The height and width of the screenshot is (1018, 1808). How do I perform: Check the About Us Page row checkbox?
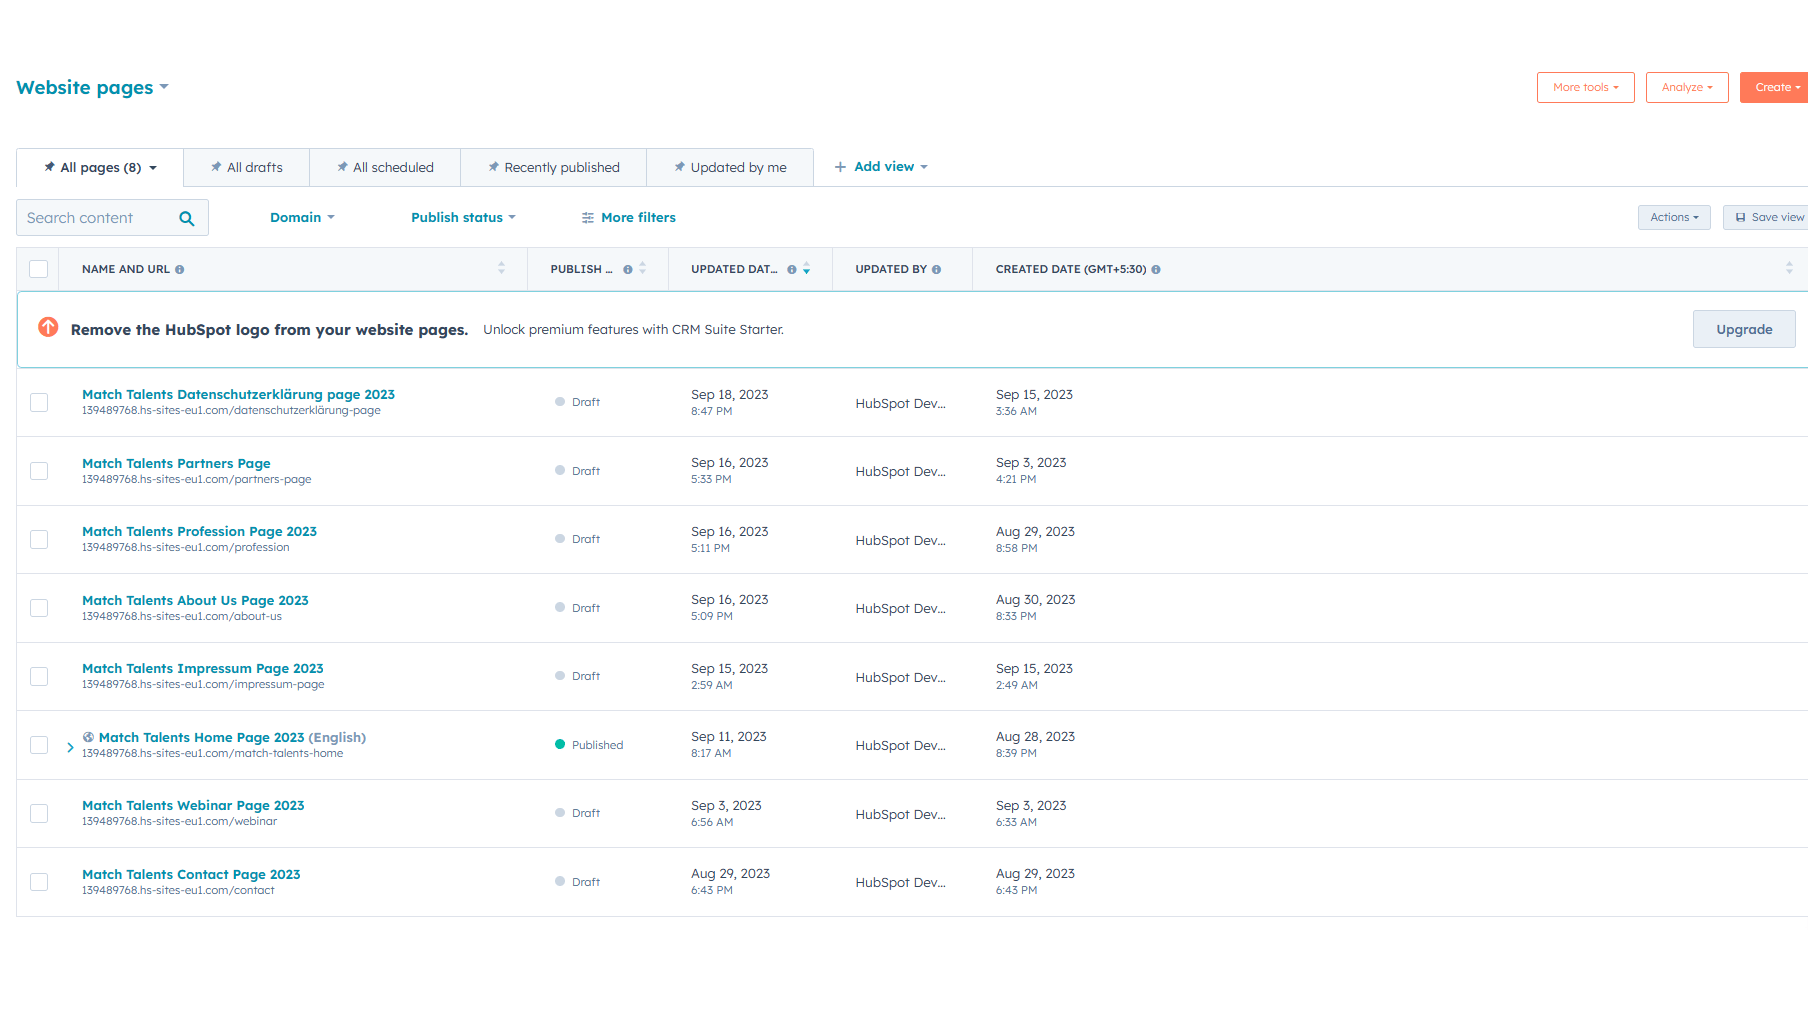click(x=39, y=608)
